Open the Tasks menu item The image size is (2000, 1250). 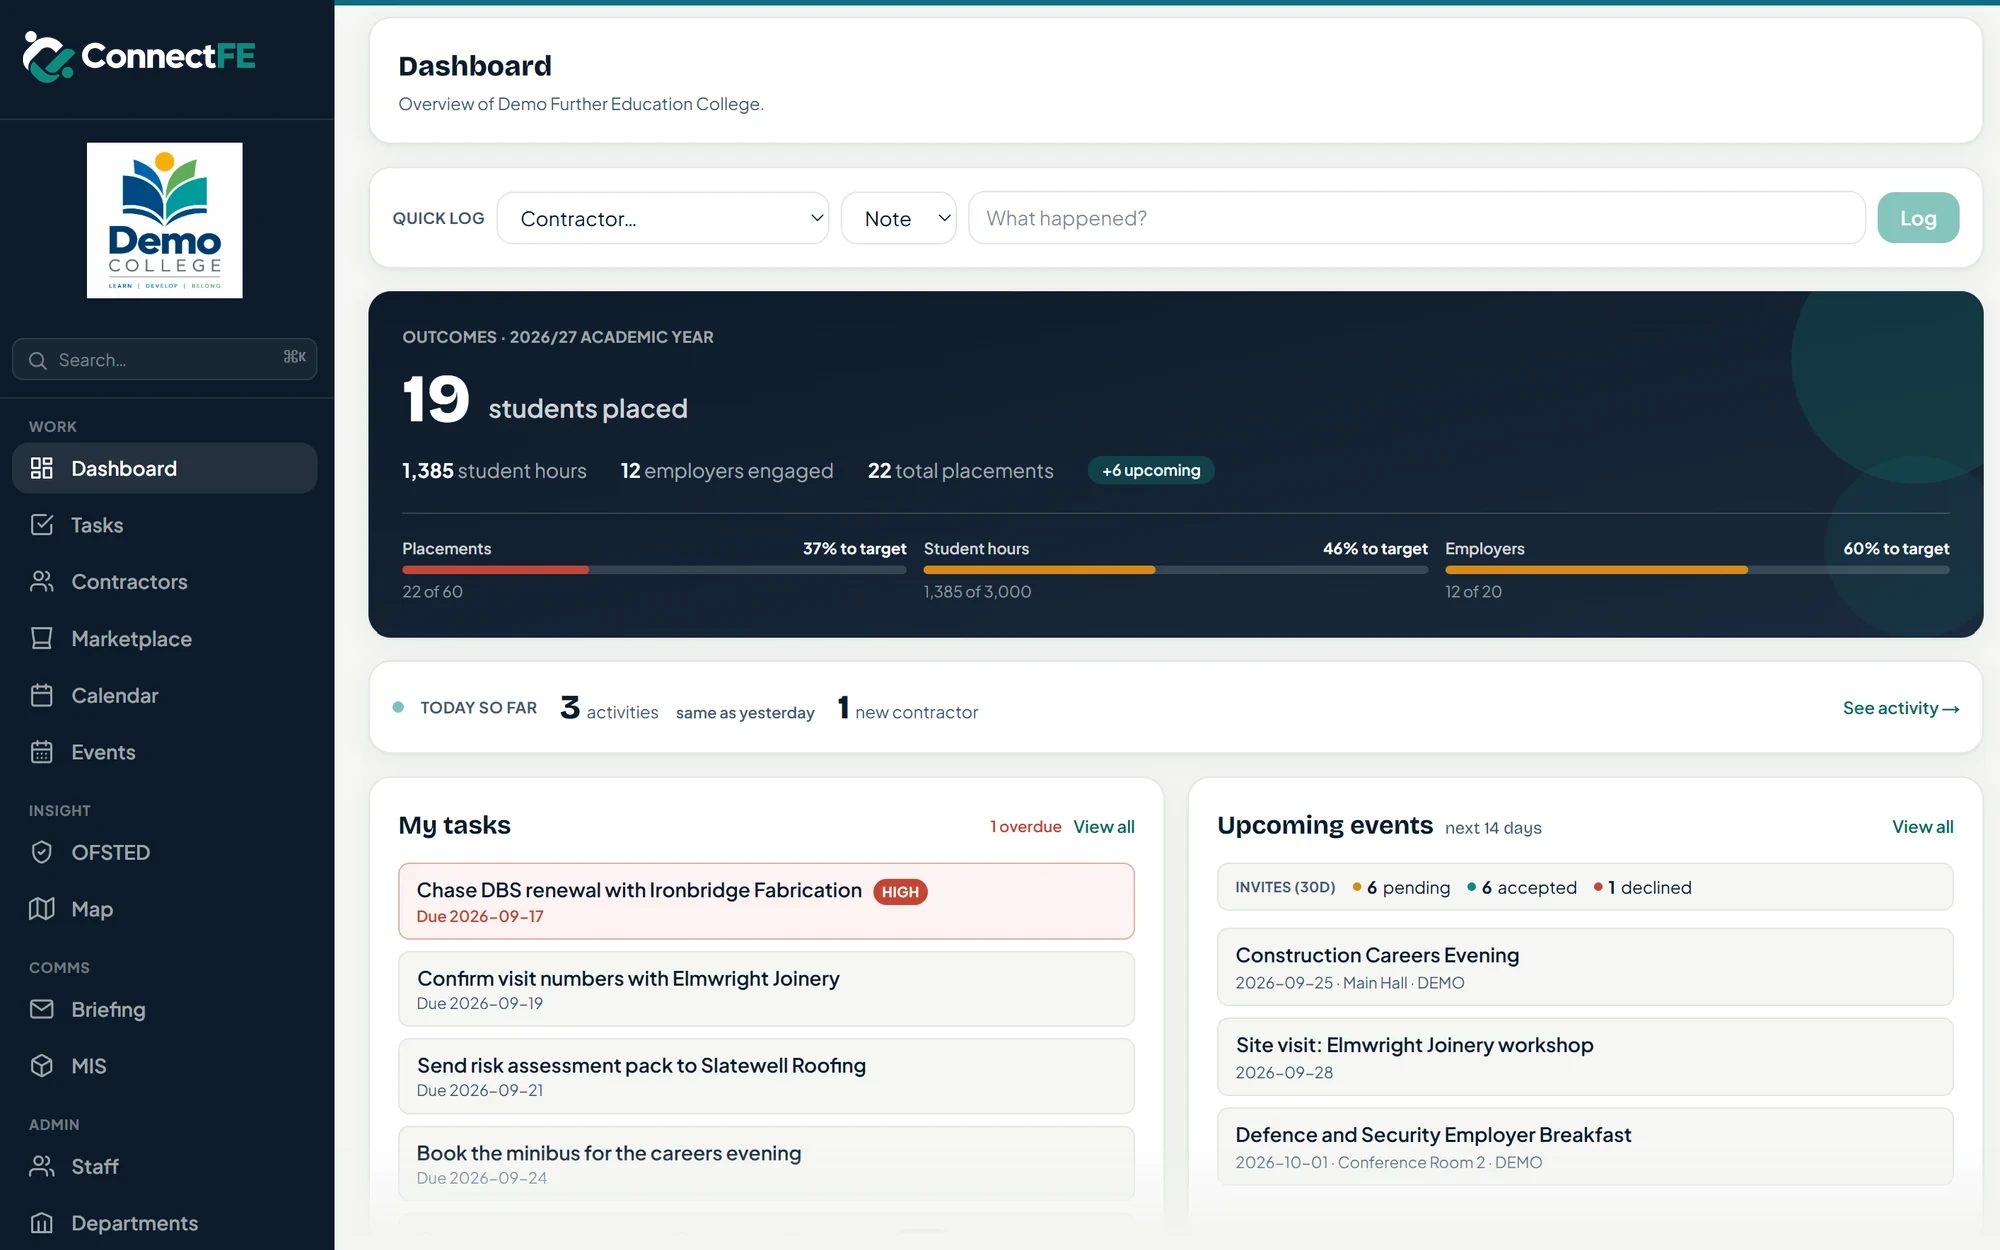[165, 525]
